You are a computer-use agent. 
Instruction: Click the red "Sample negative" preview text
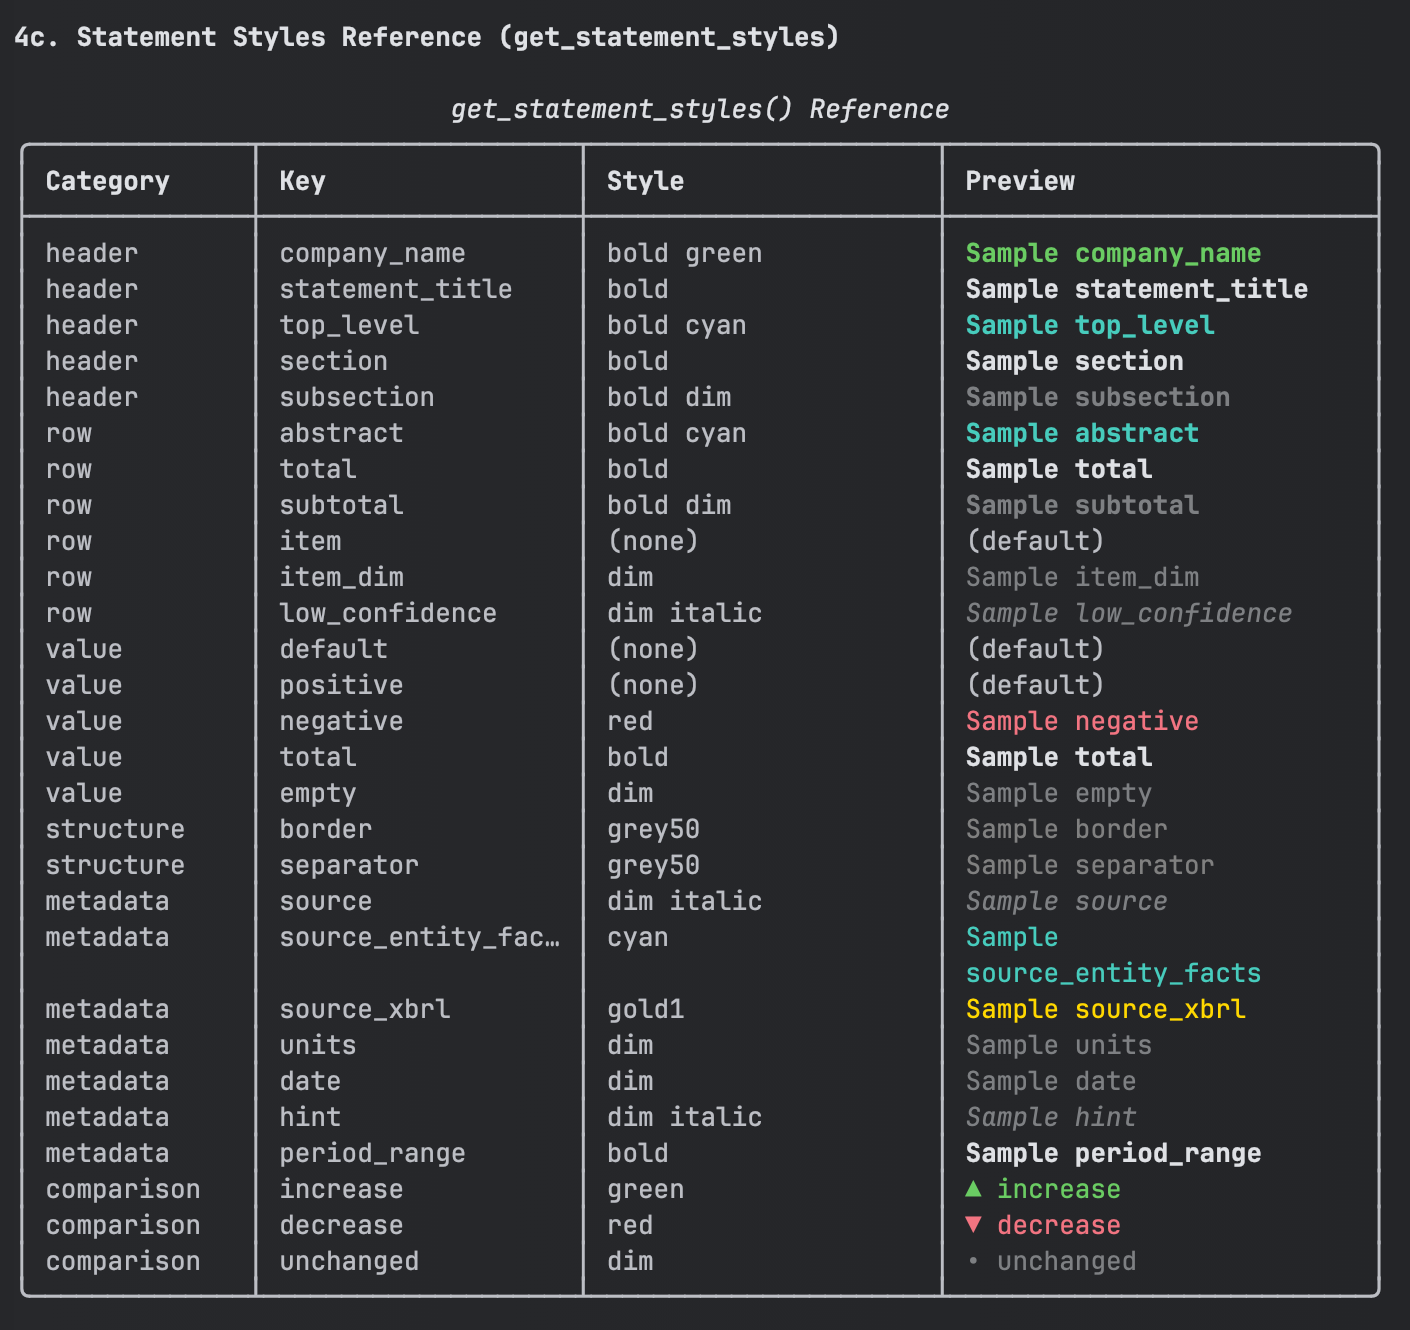[x=1081, y=721]
